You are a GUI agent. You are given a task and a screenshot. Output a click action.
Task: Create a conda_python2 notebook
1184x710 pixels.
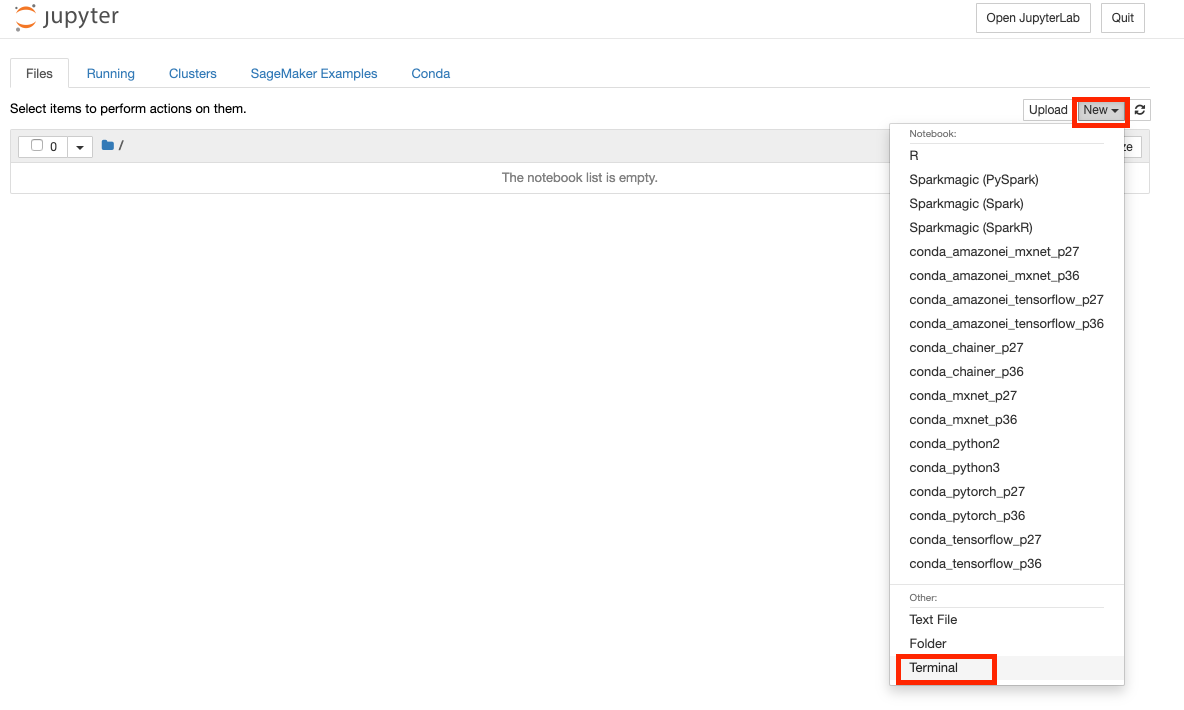(1007, 444)
